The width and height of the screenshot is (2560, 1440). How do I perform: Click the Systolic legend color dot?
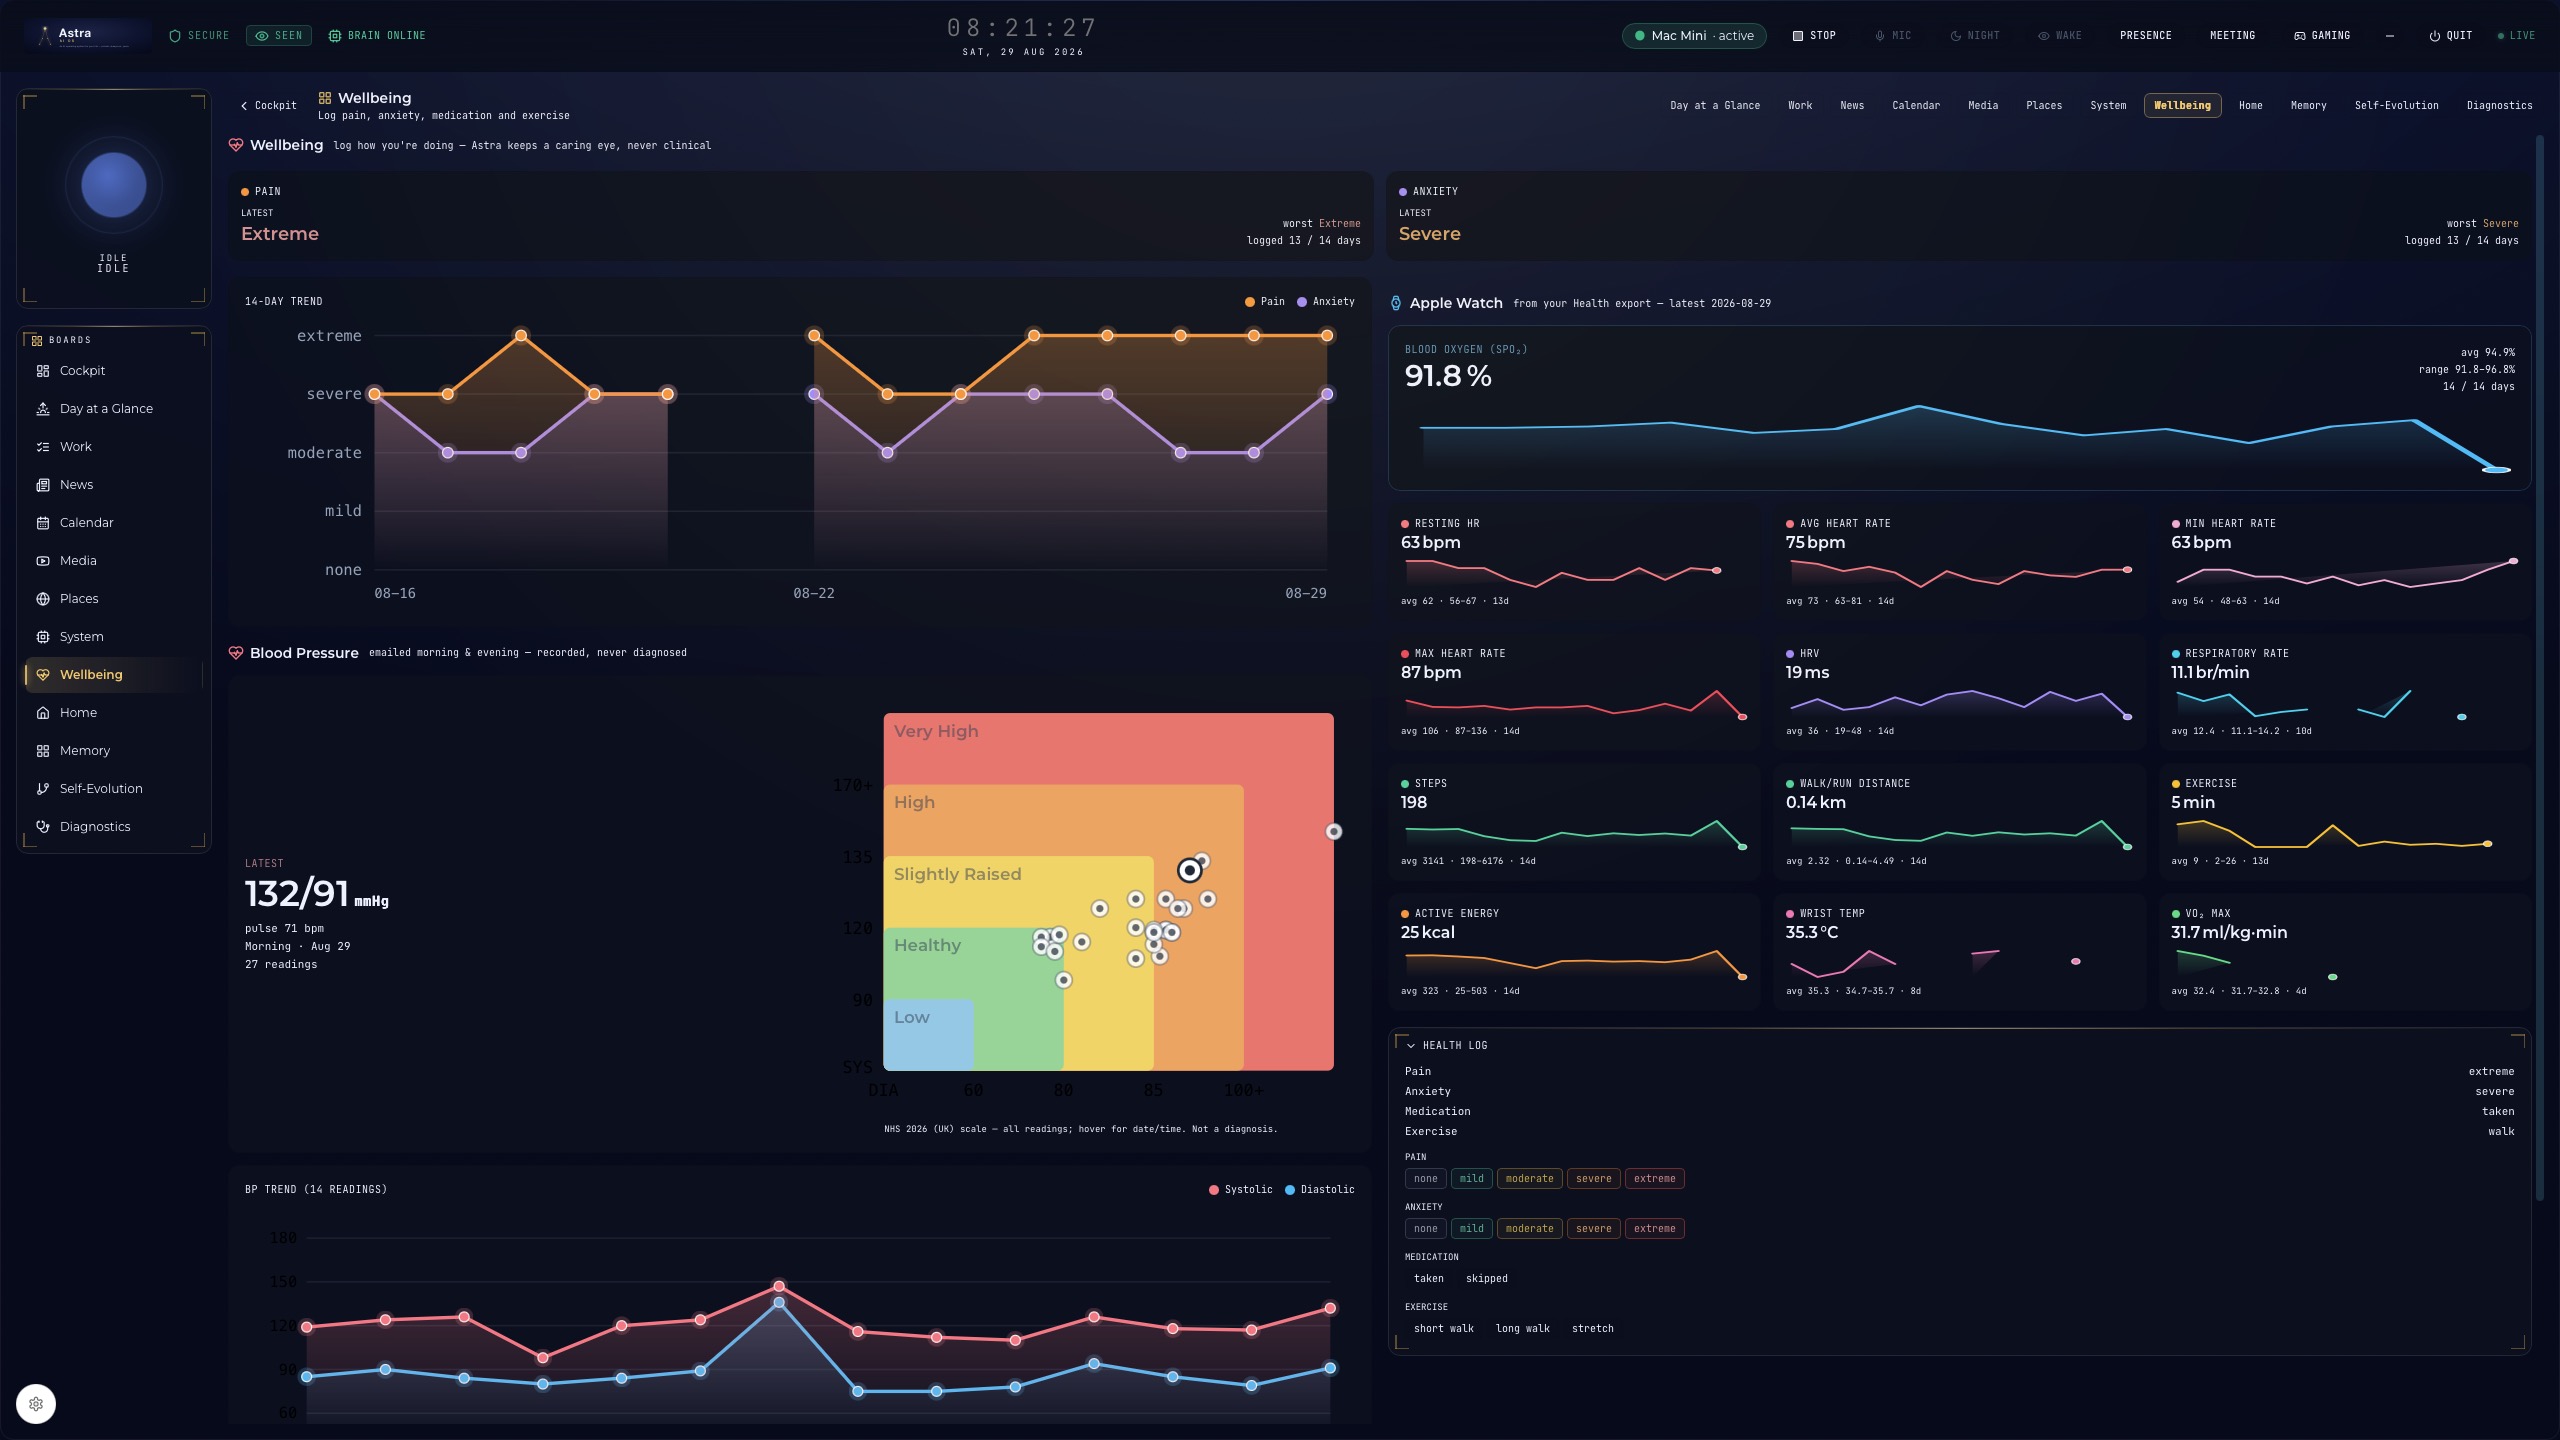pos(1214,1190)
